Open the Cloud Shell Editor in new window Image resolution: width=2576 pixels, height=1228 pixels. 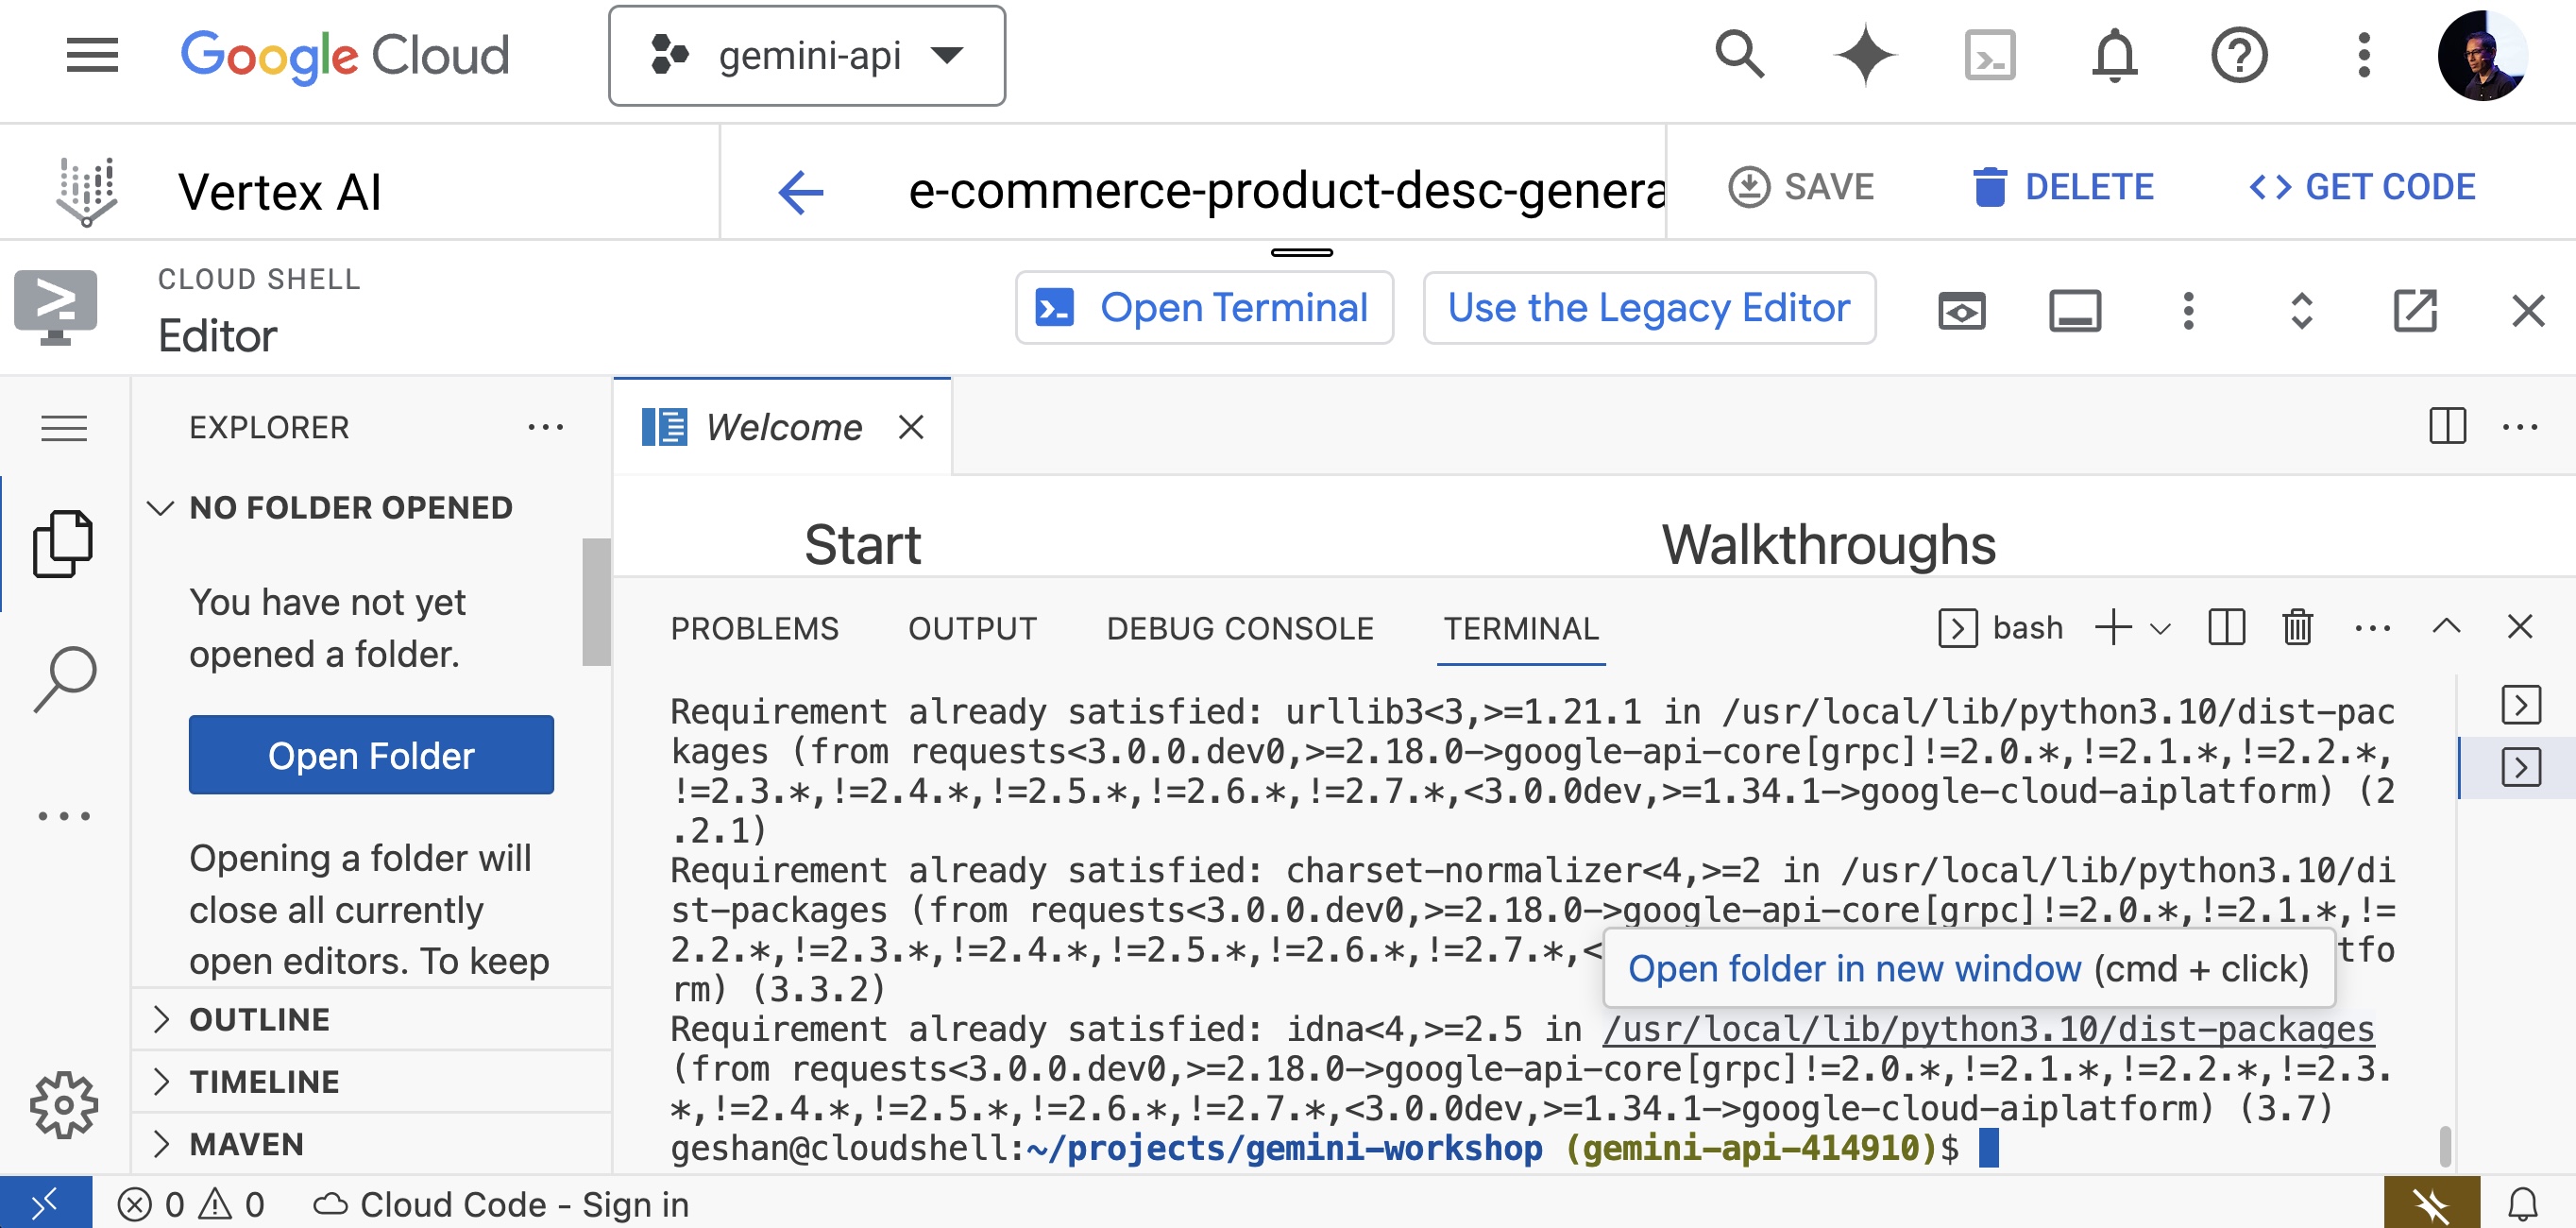[x=2415, y=312]
